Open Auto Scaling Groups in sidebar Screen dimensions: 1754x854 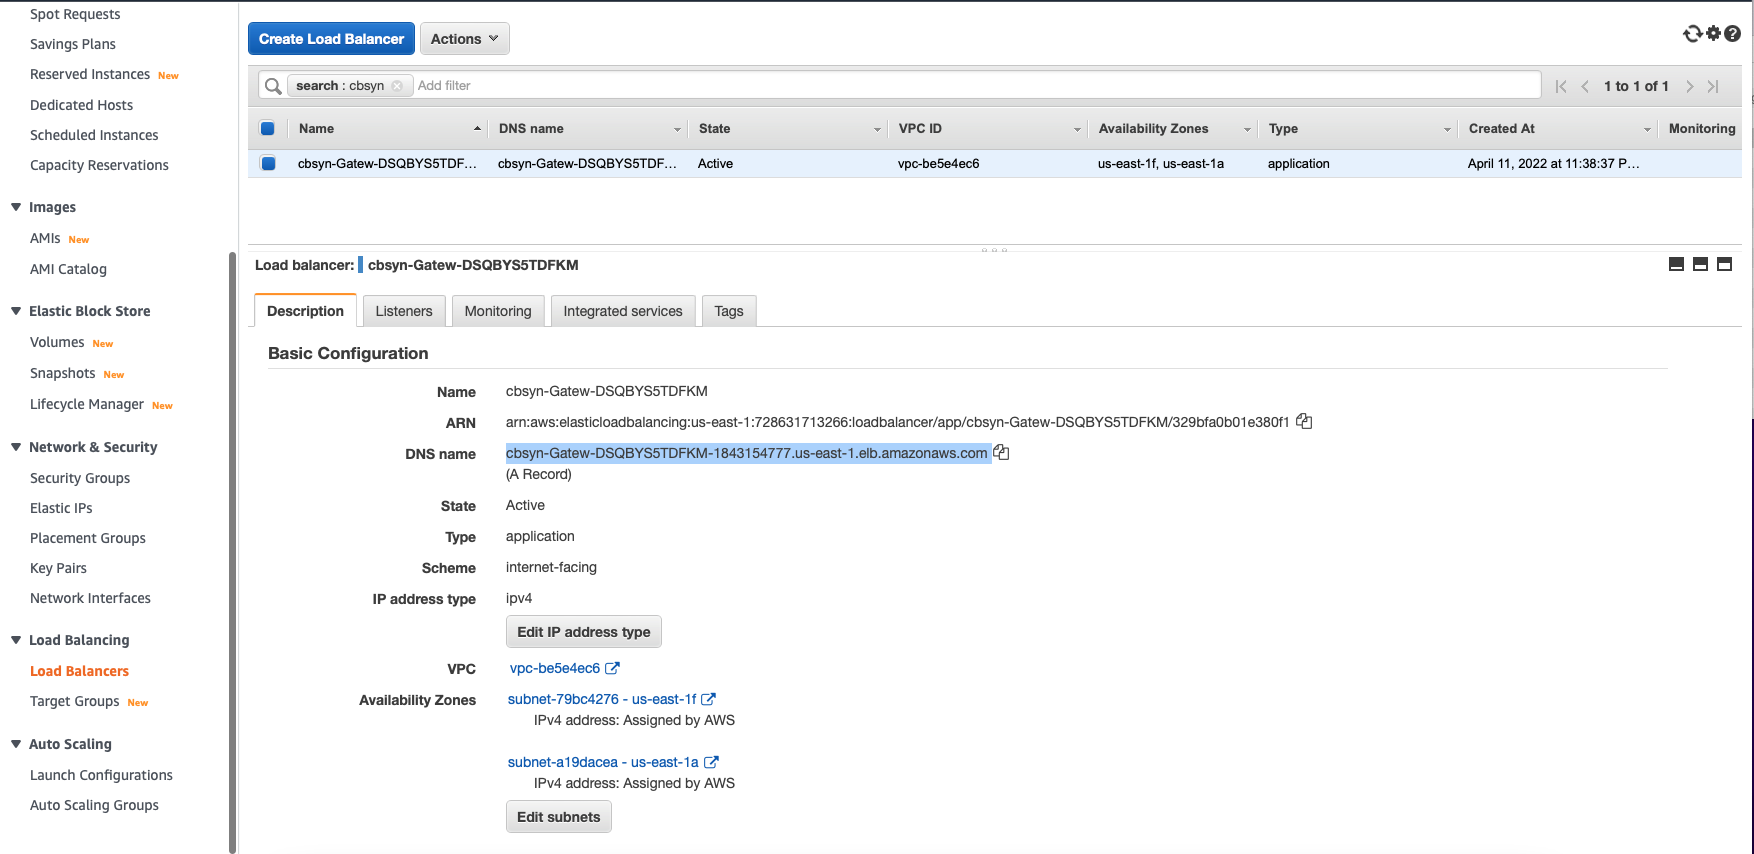(x=94, y=805)
